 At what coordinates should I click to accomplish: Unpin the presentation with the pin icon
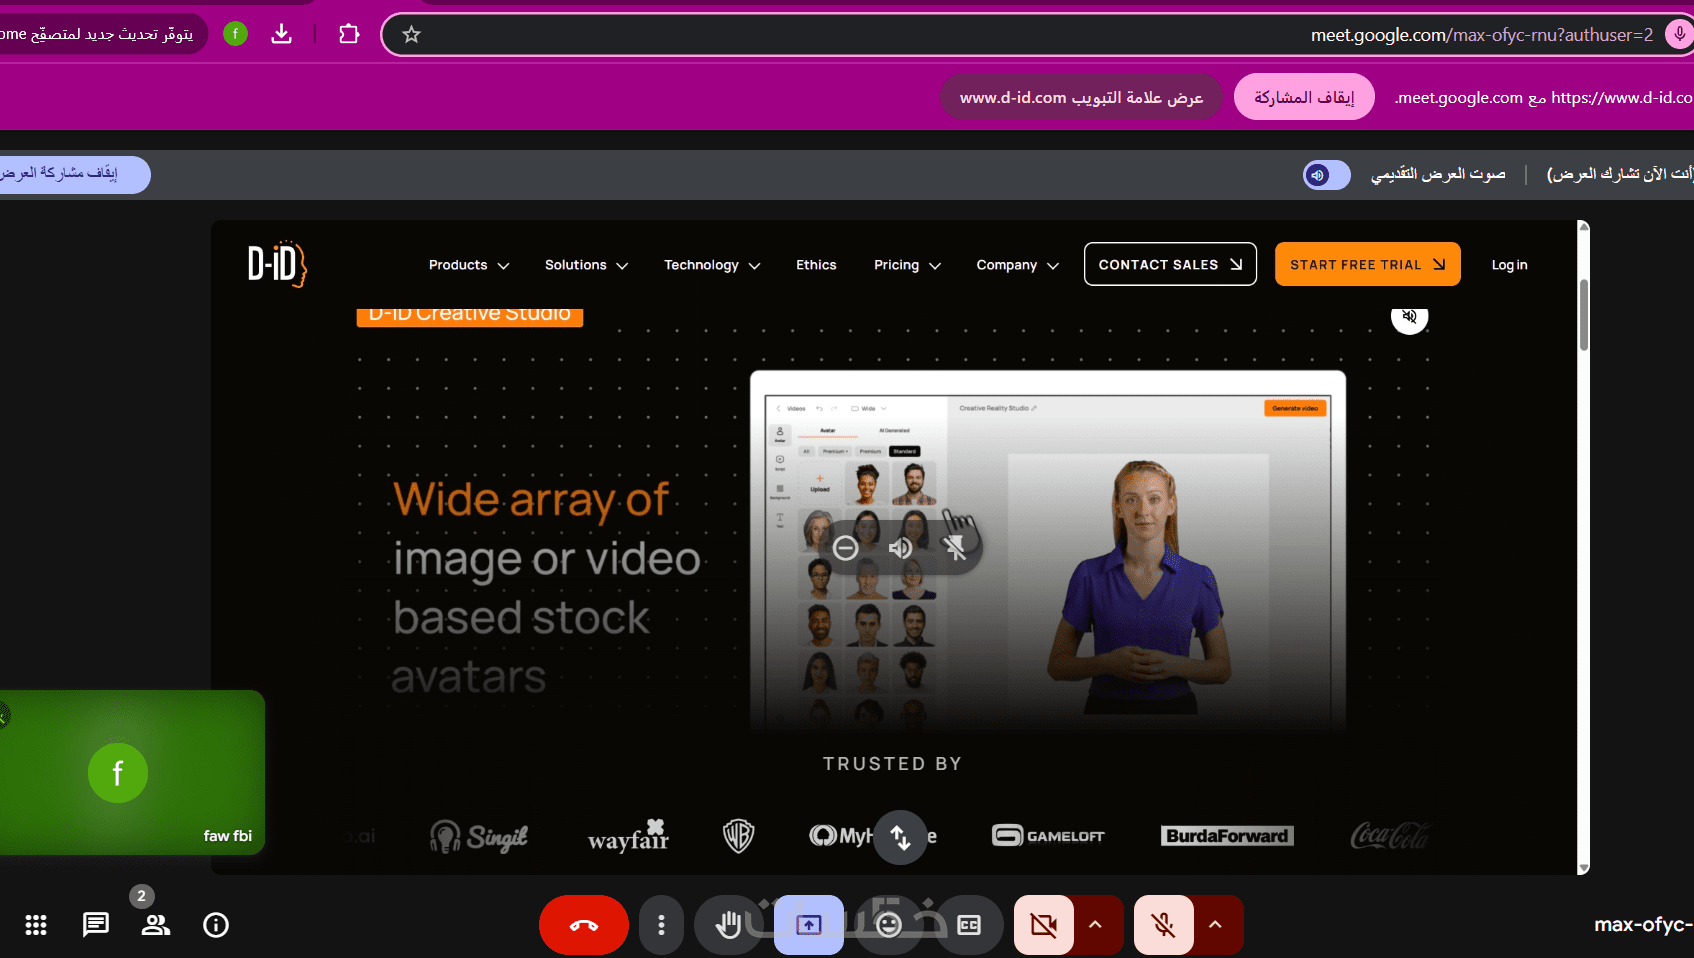point(956,548)
